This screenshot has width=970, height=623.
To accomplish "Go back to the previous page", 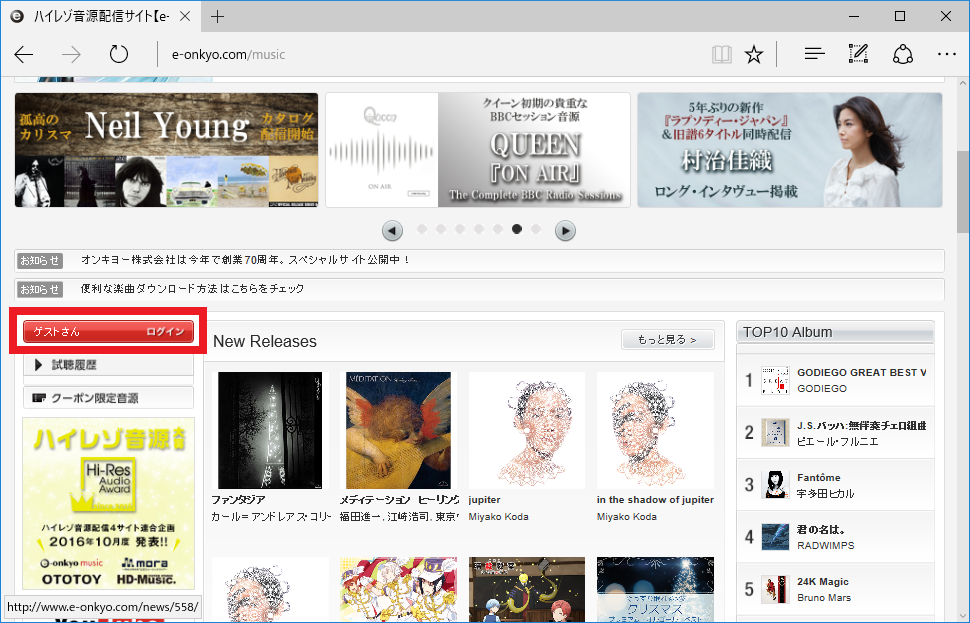I will tap(24, 54).
